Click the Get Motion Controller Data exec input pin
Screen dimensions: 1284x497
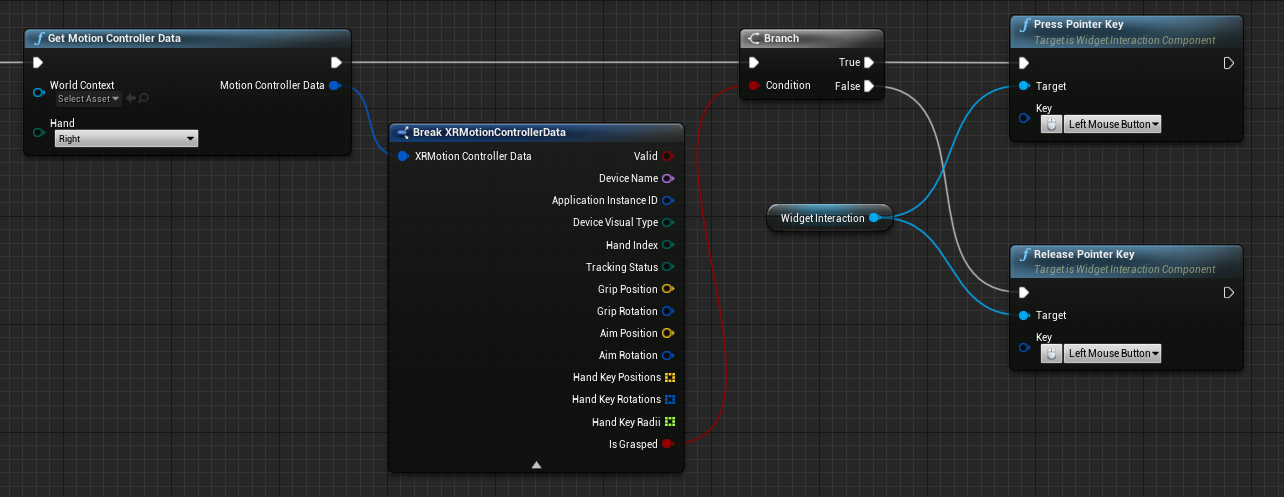39,63
